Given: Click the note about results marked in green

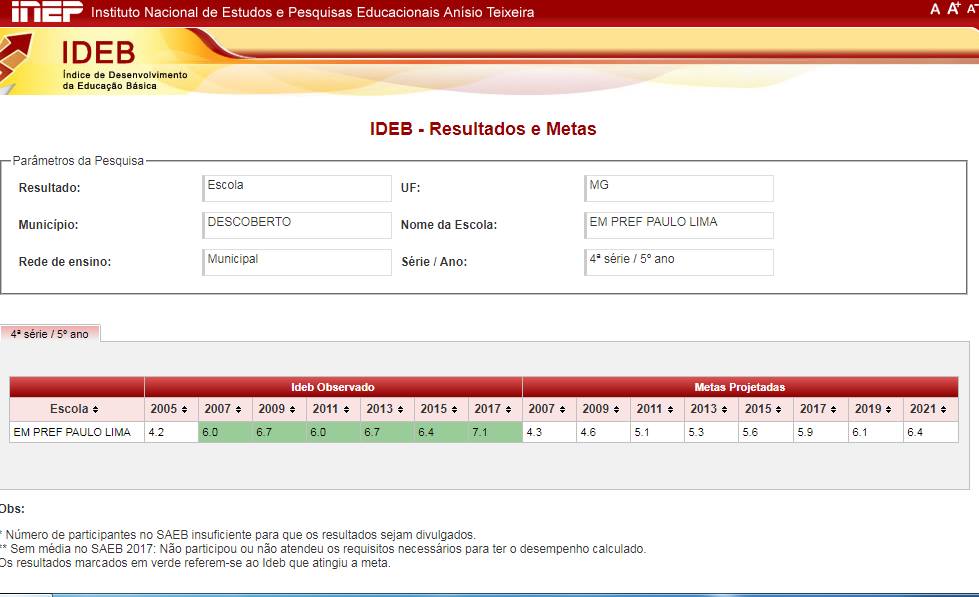Looking at the screenshot, I should [x=195, y=563].
